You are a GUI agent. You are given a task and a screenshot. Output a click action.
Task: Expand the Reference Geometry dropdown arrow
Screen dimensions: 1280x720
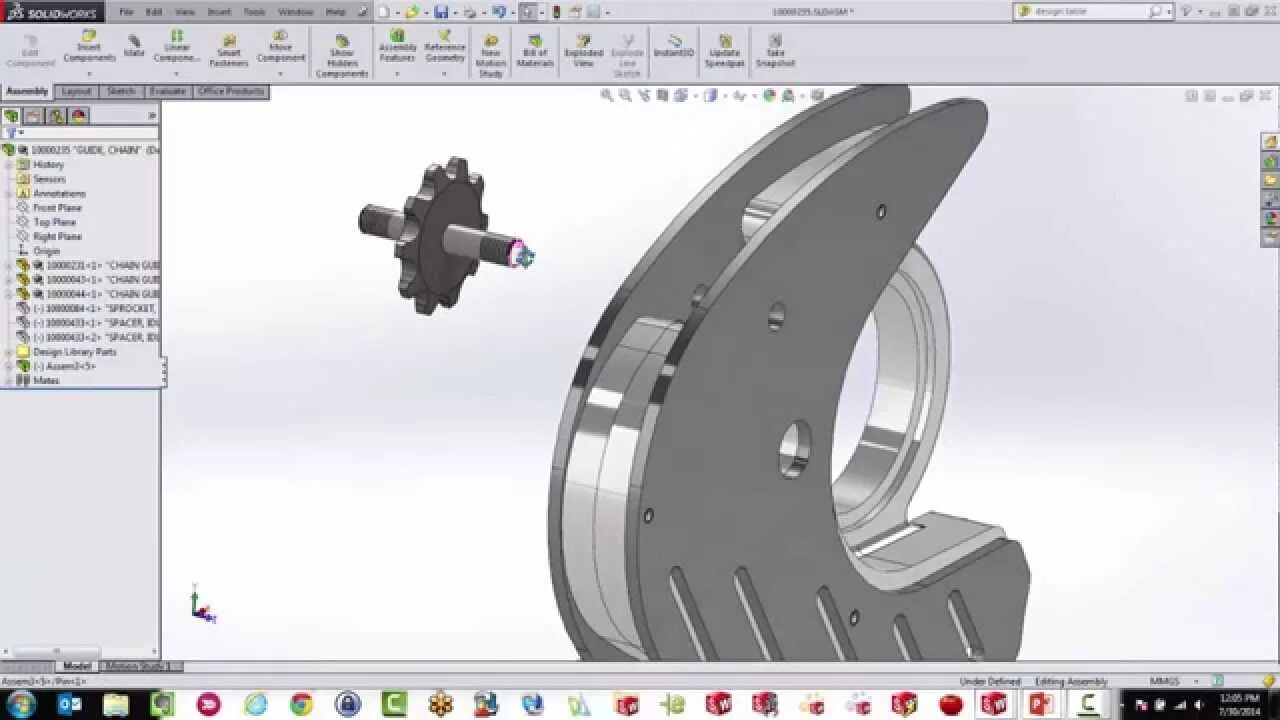[x=445, y=74]
